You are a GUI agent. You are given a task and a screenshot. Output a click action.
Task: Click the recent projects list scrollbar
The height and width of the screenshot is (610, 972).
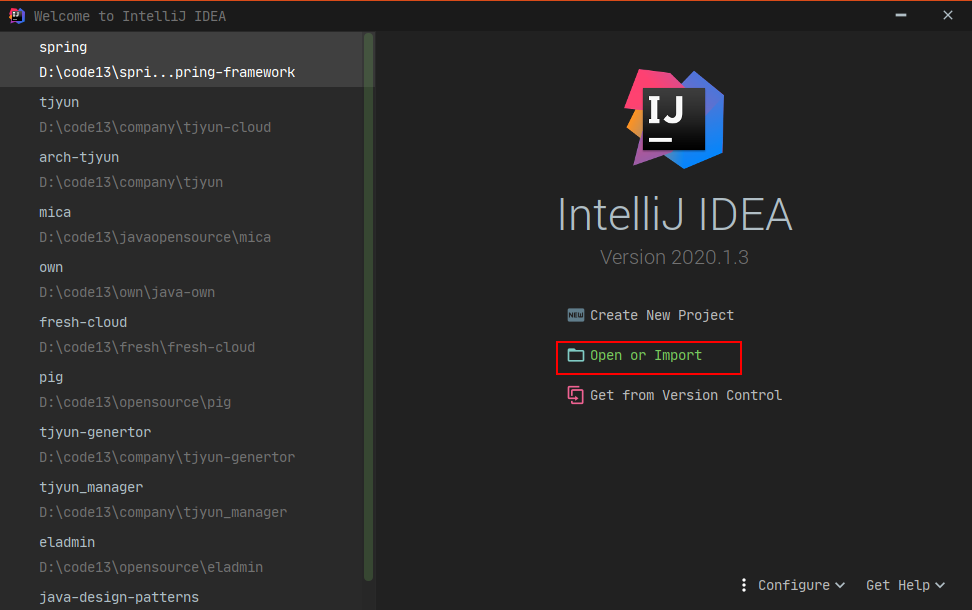(369, 300)
